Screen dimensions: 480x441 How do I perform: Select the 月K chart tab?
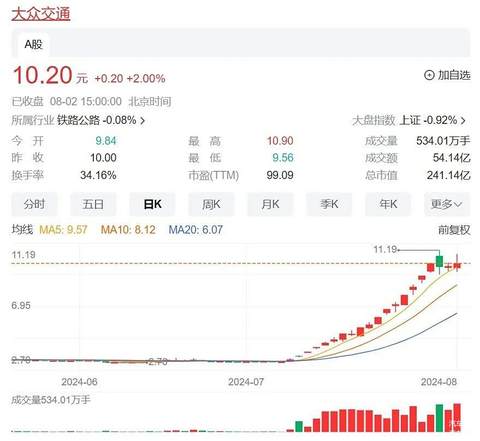(x=270, y=204)
